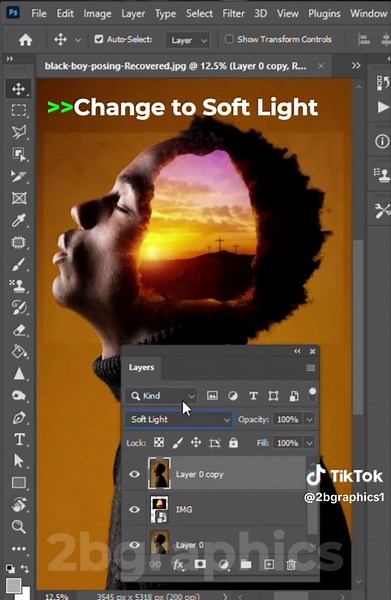Image resolution: width=391 pixels, height=600 pixels.
Task: Open Layers panel hamburger menu
Action: point(311,368)
